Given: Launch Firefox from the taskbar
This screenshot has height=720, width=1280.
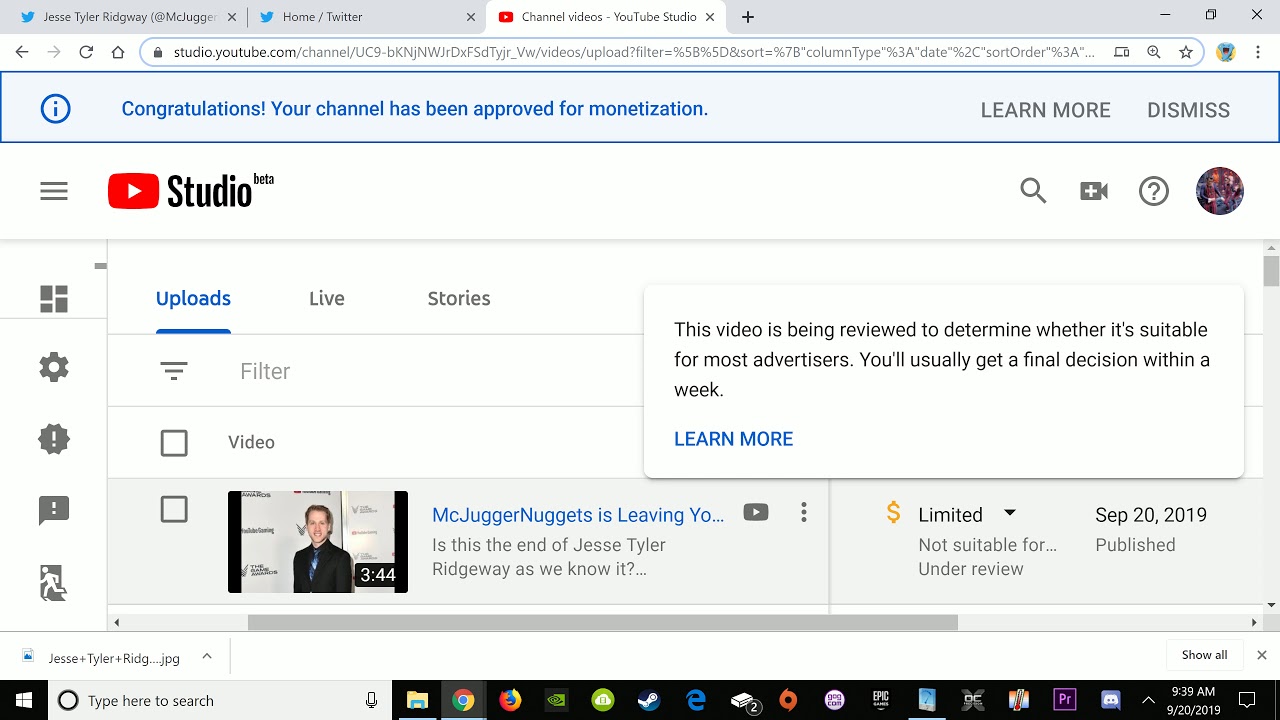Looking at the screenshot, I should point(510,700).
